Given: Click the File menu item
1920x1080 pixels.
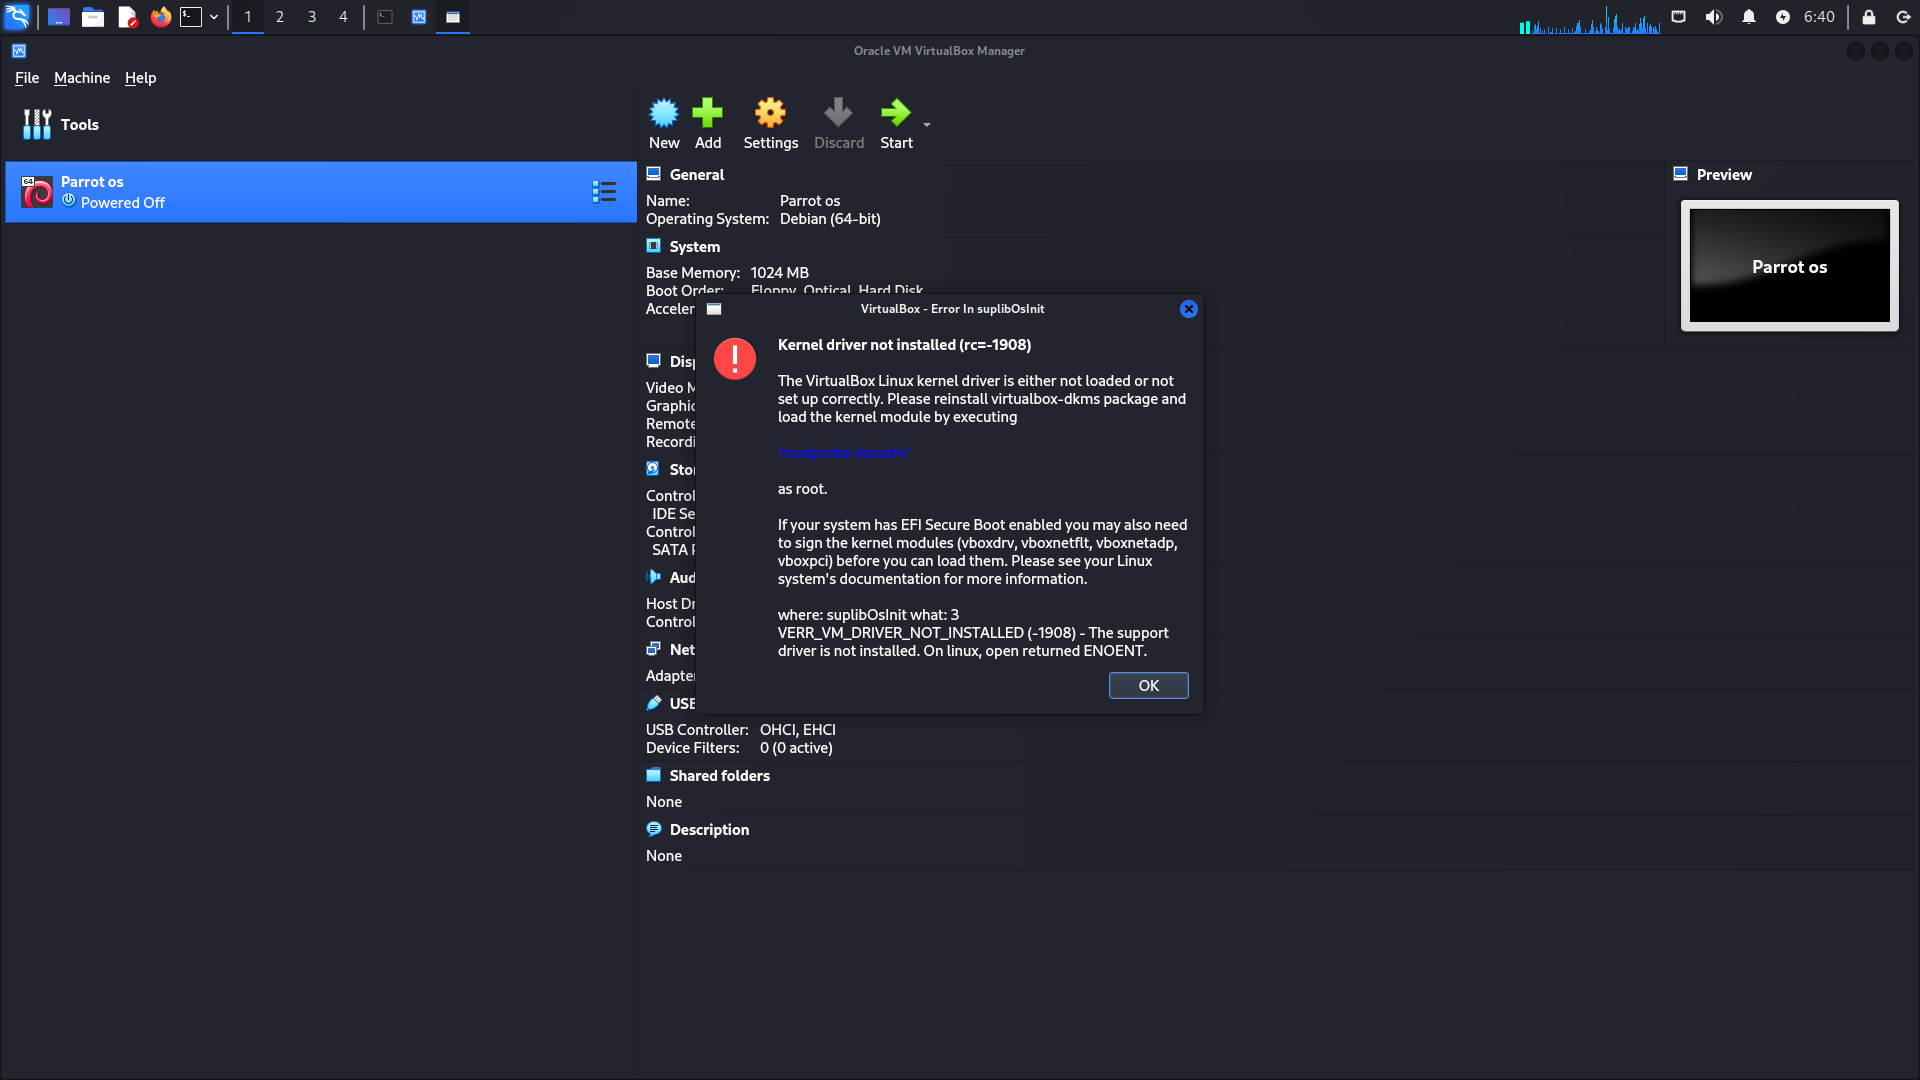Looking at the screenshot, I should [25, 76].
